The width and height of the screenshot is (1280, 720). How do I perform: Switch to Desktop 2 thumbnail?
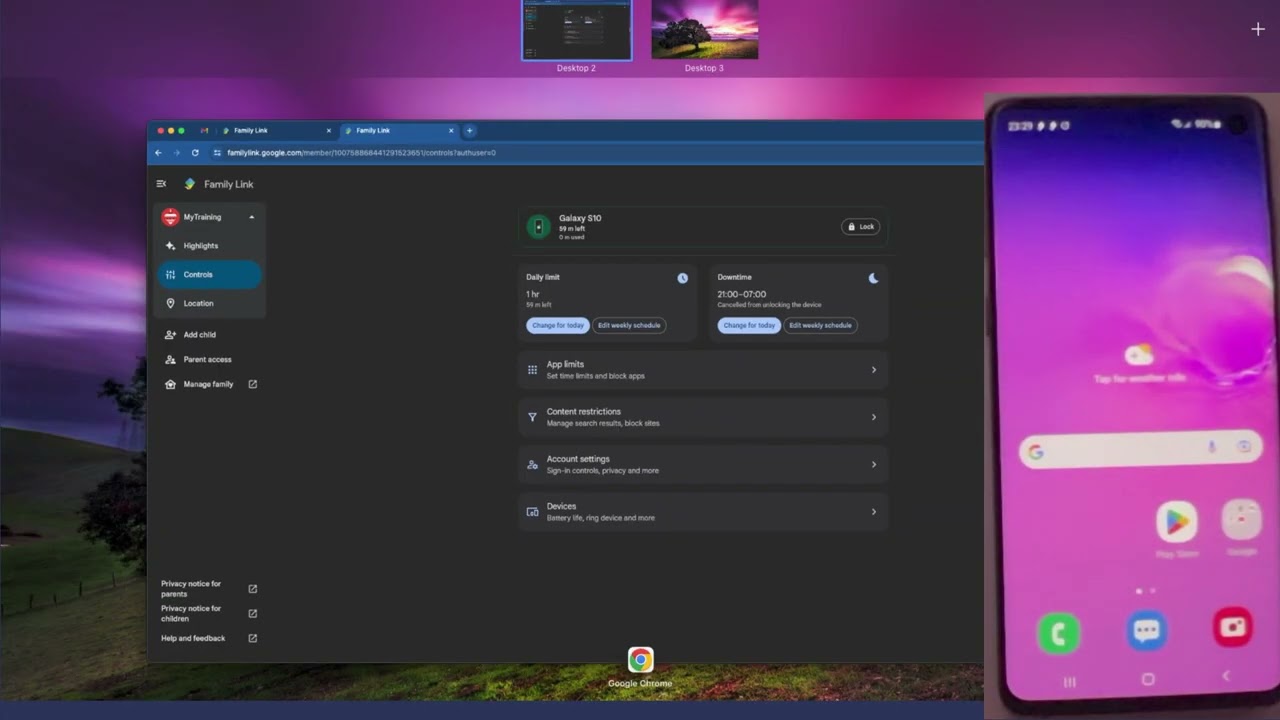(x=577, y=30)
